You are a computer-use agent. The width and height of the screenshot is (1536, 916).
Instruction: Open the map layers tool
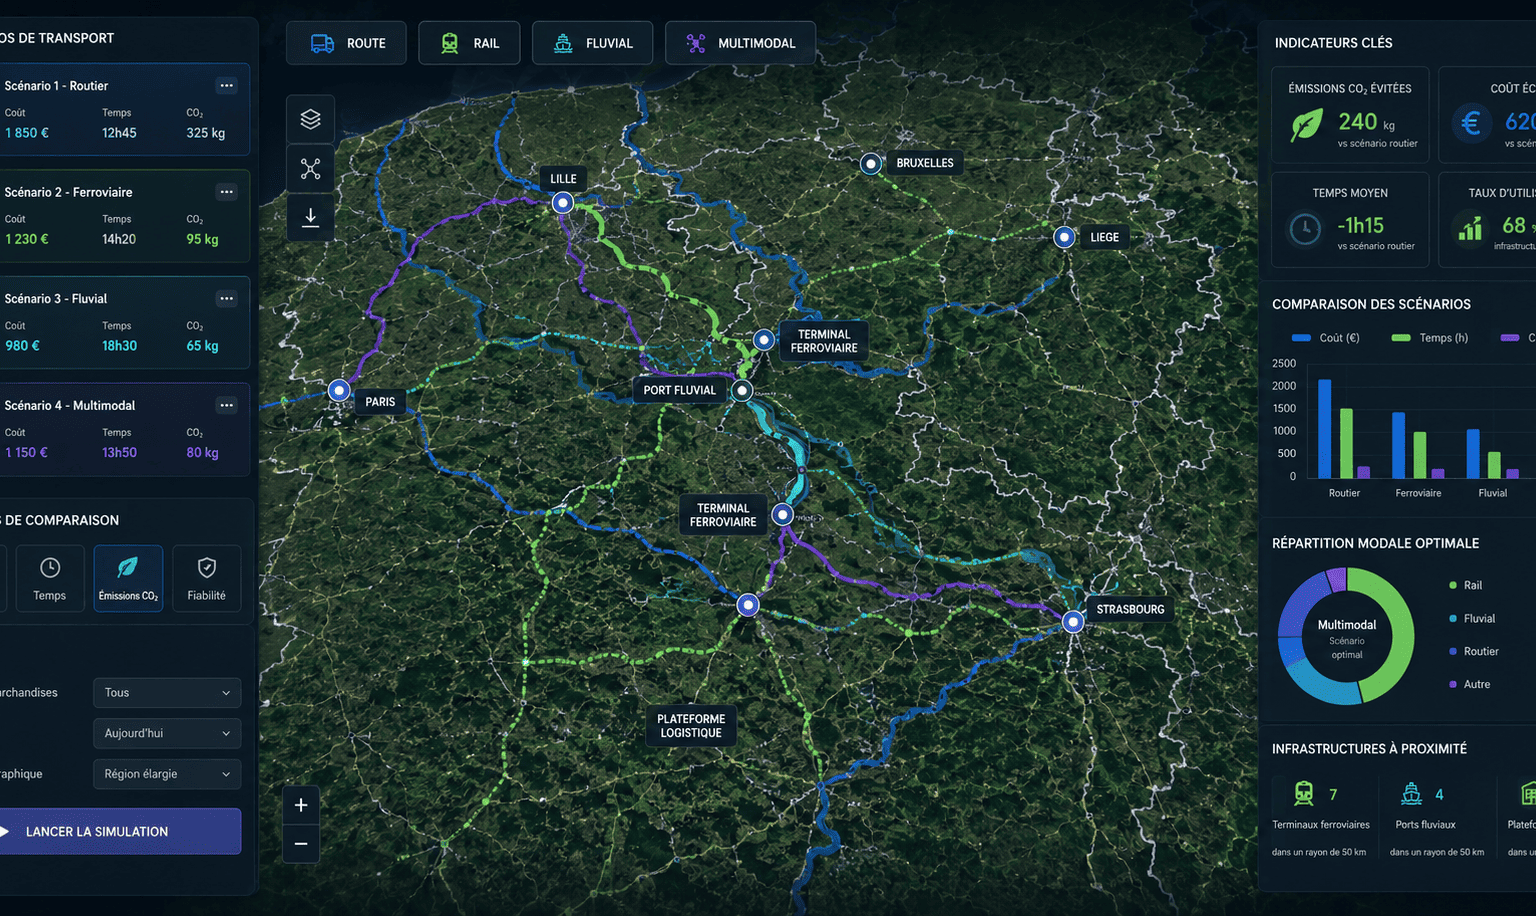point(311,119)
